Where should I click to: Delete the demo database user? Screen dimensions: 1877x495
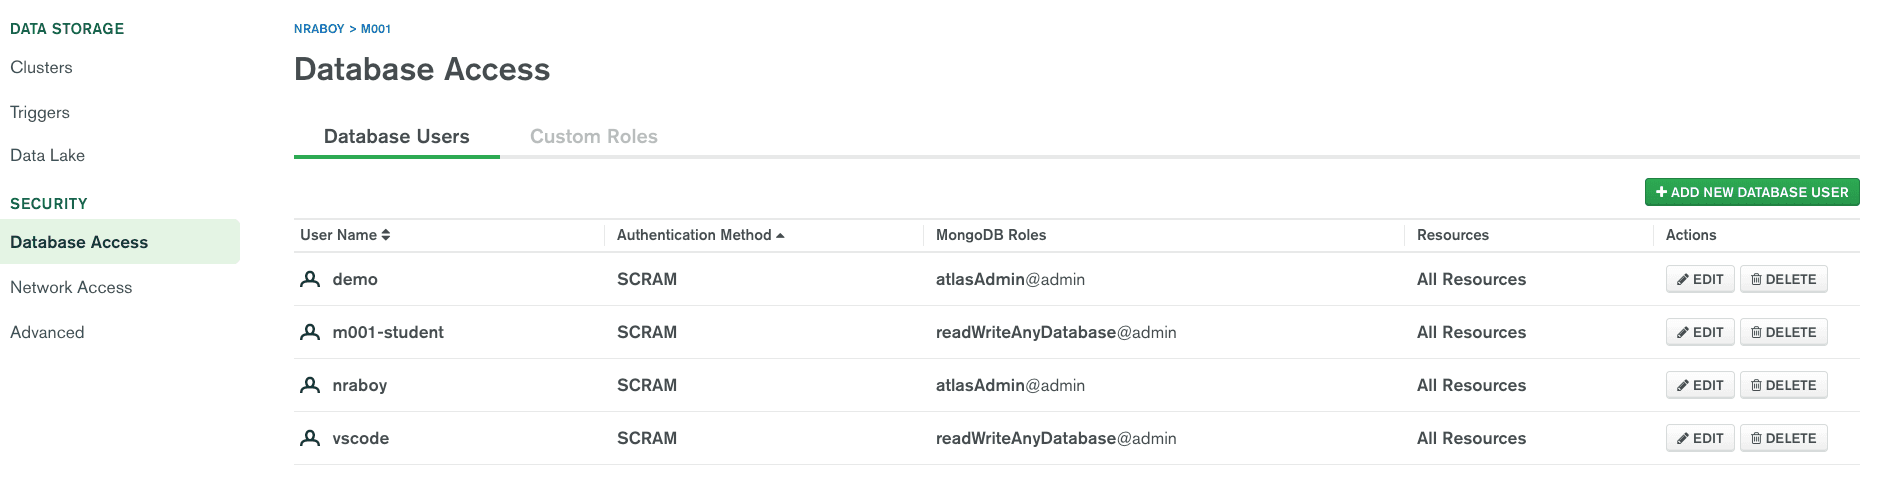[x=1783, y=279]
